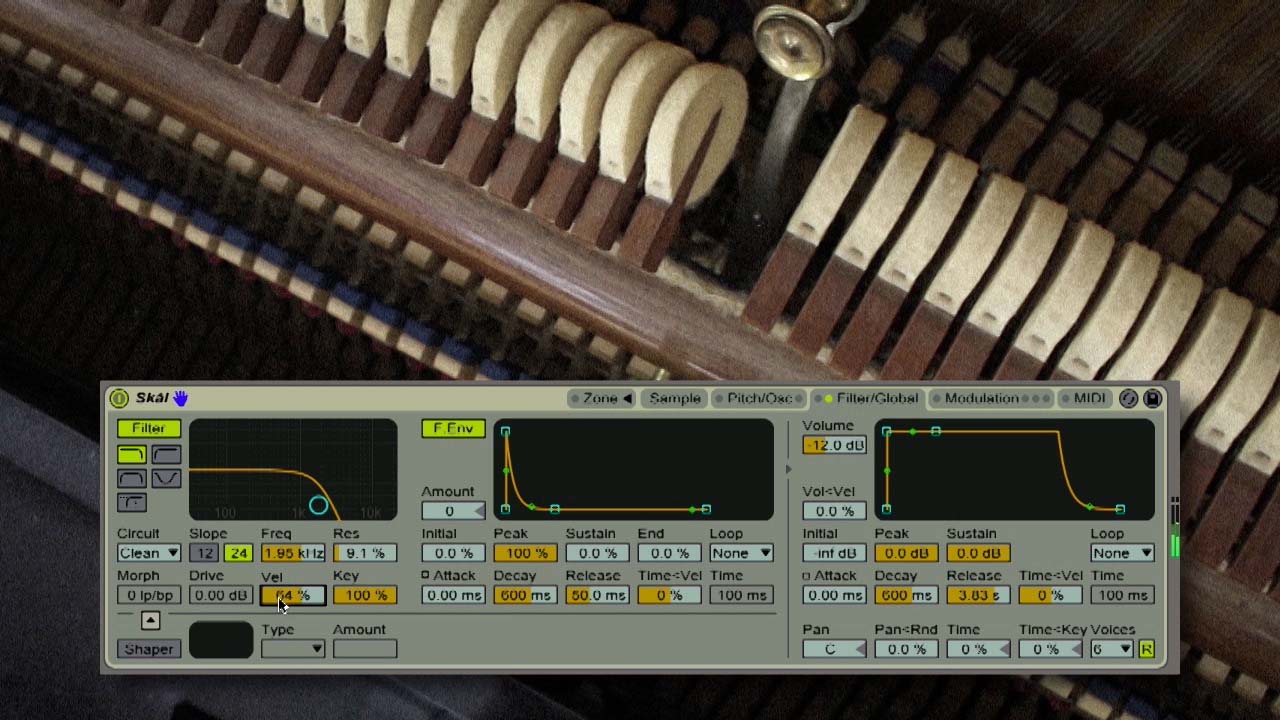The image size is (1280, 720).
Task: Click the Shaper section button
Action: [148, 649]
